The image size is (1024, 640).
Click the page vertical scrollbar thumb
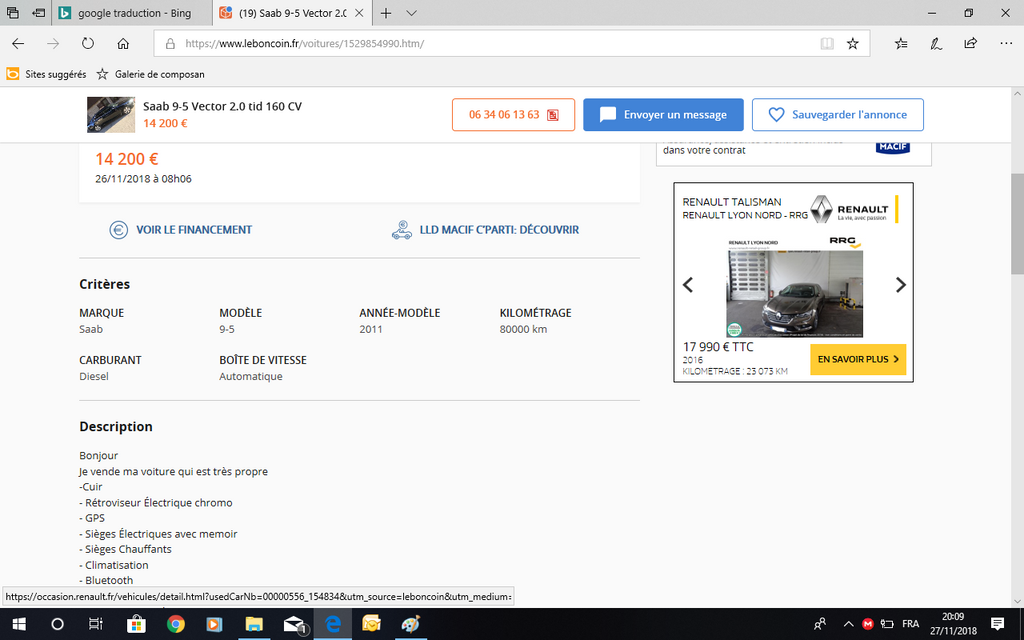coord(1017,224)
